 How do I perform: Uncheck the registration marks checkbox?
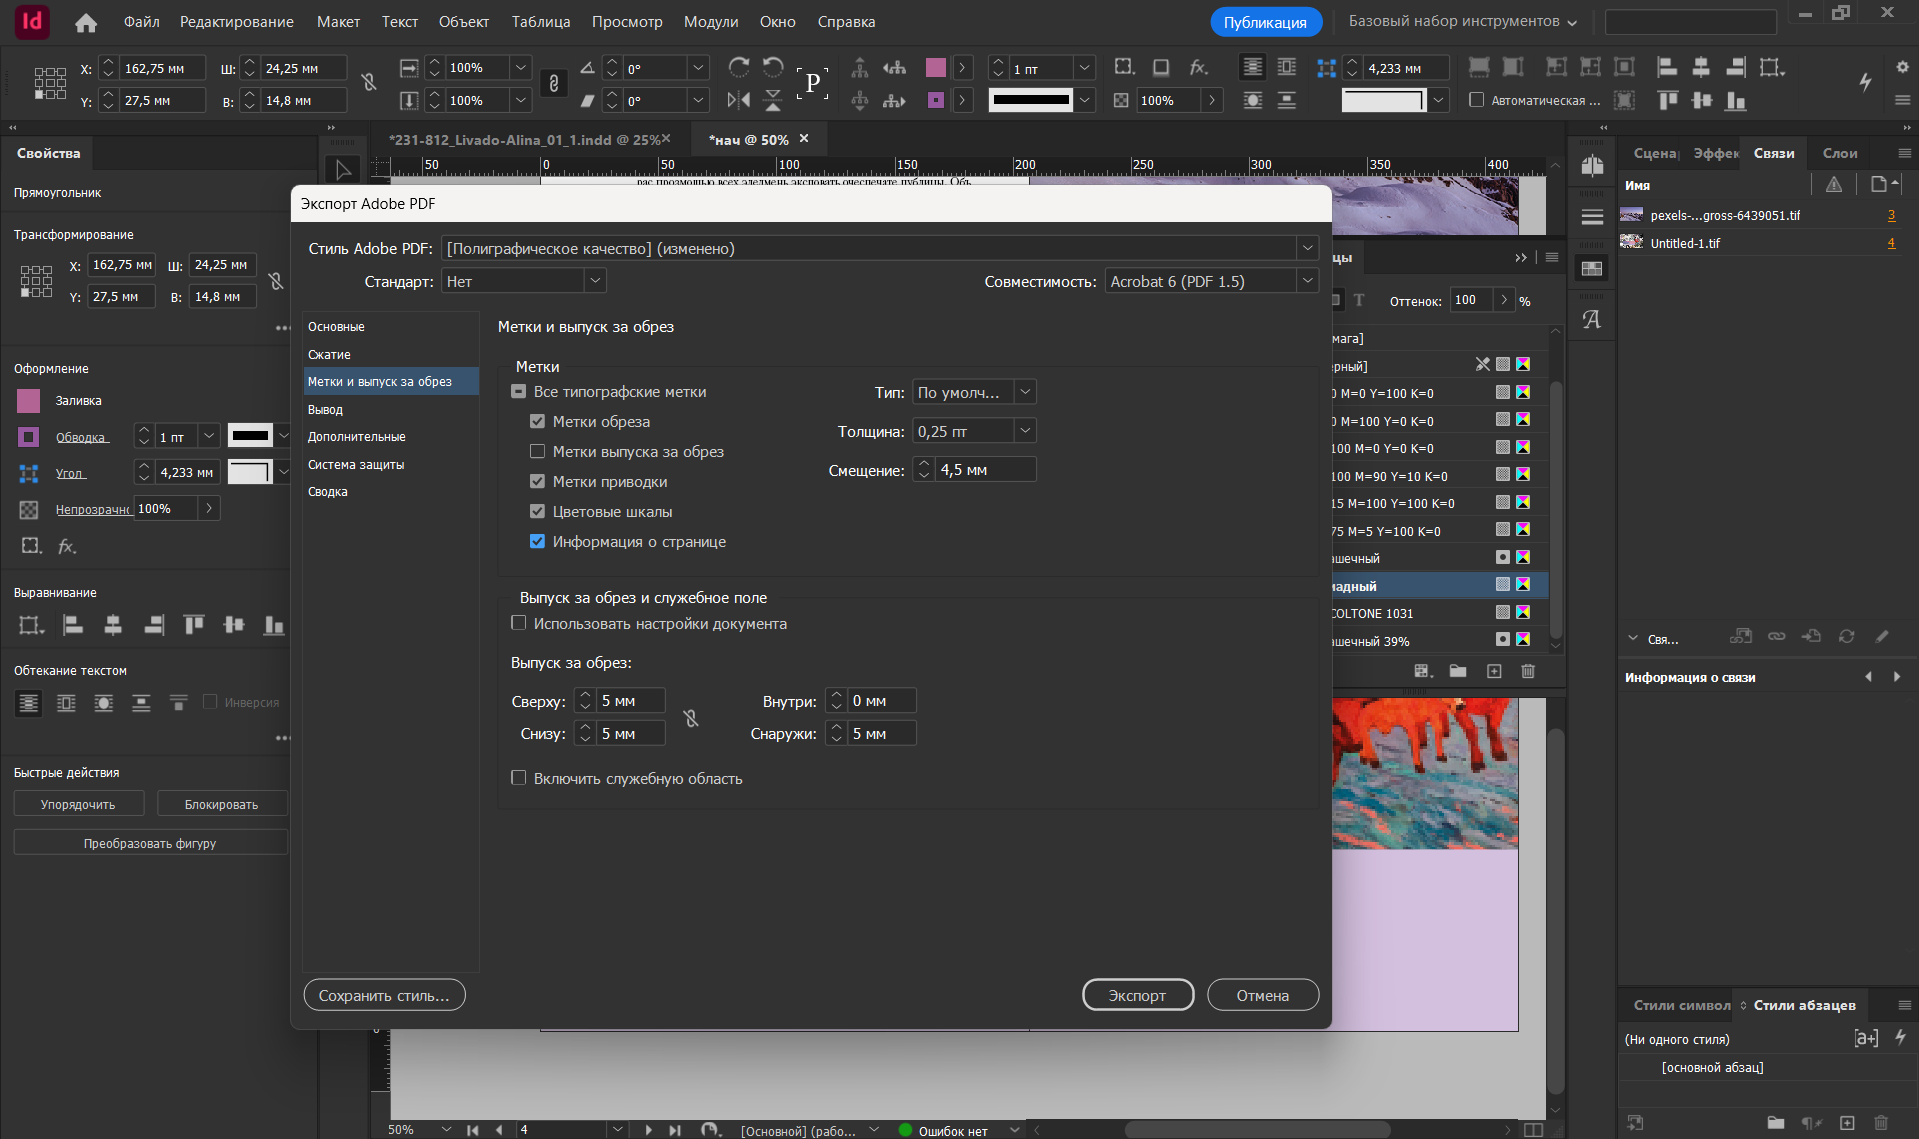click(537, 482)
